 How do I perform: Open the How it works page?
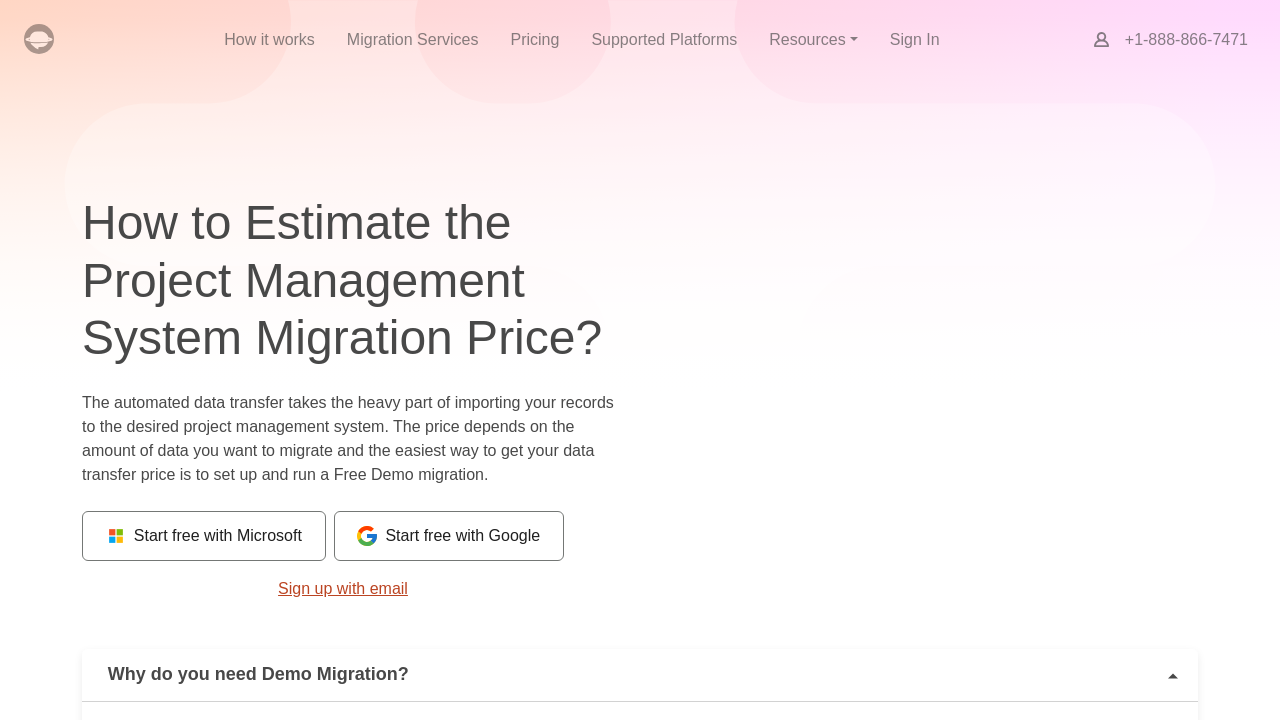click(269, 40)
